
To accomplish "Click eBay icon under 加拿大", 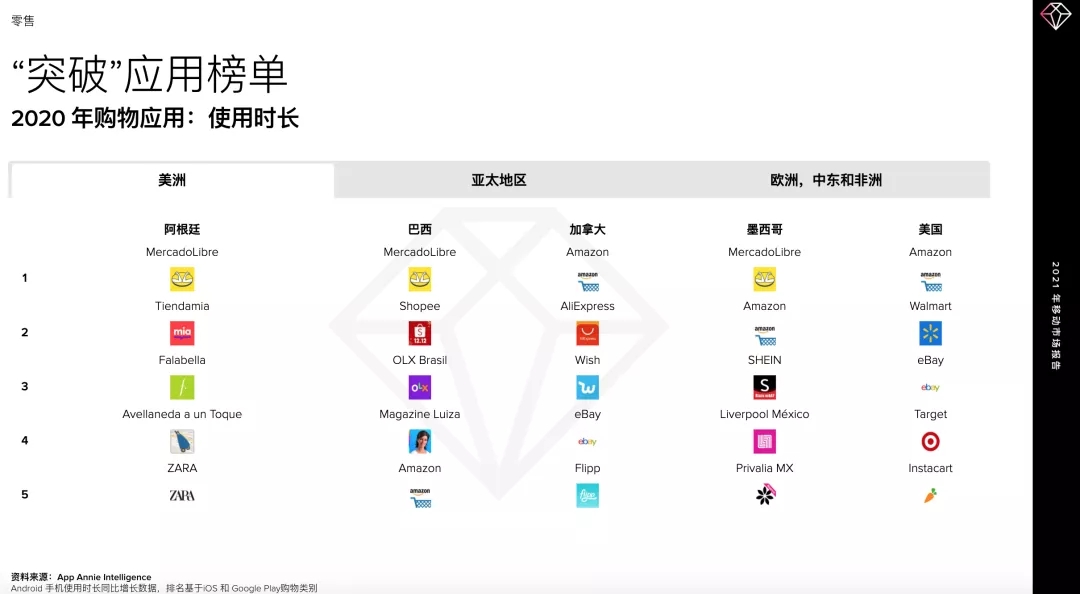I will 588,442.
